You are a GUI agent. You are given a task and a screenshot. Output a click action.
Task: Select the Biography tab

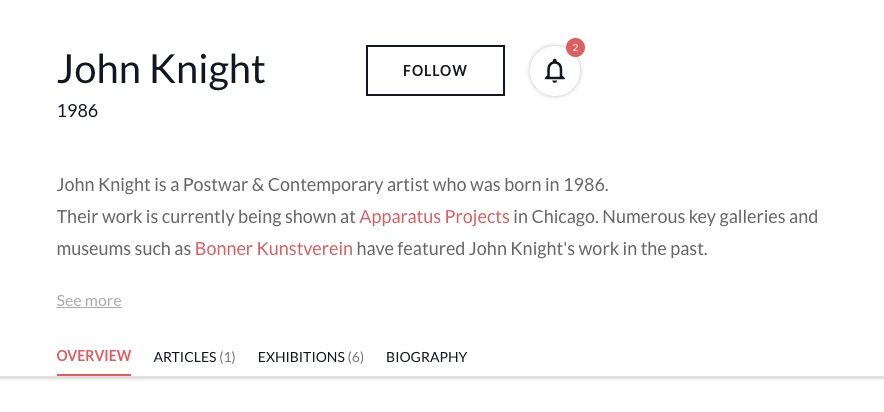[x=426, y=357]
